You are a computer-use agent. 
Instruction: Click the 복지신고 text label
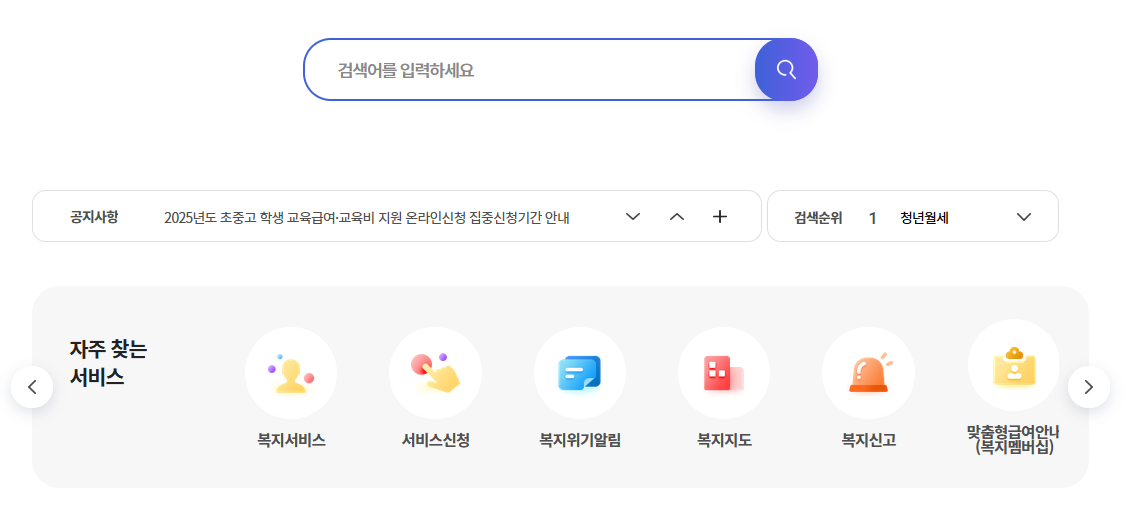869,440
